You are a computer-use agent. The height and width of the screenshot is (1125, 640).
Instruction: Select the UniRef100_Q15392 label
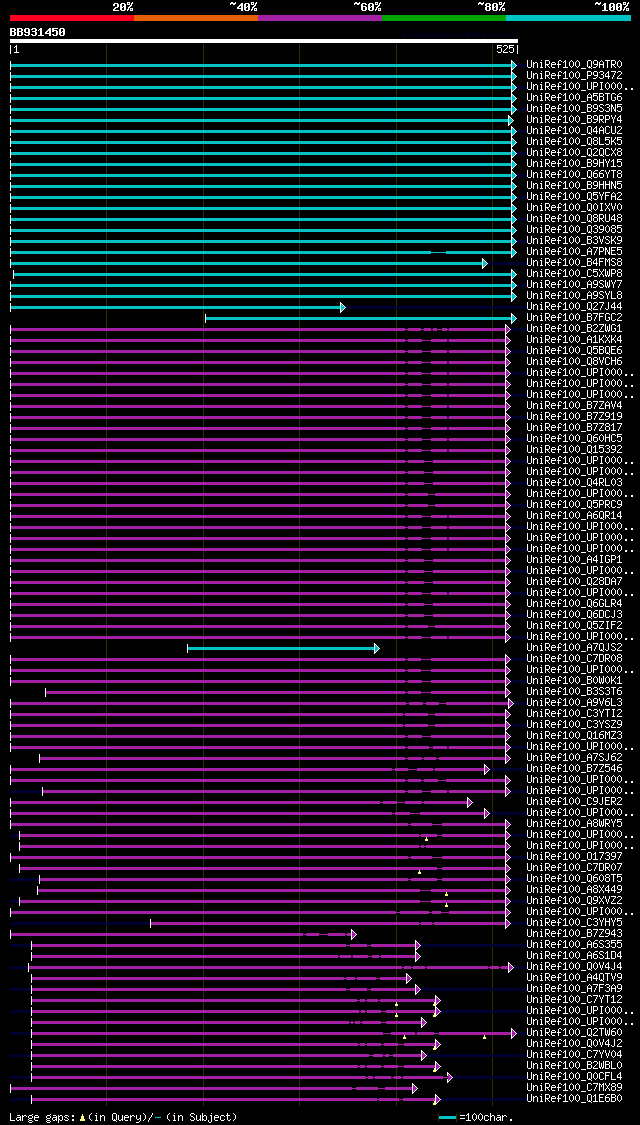click(574, 450)
